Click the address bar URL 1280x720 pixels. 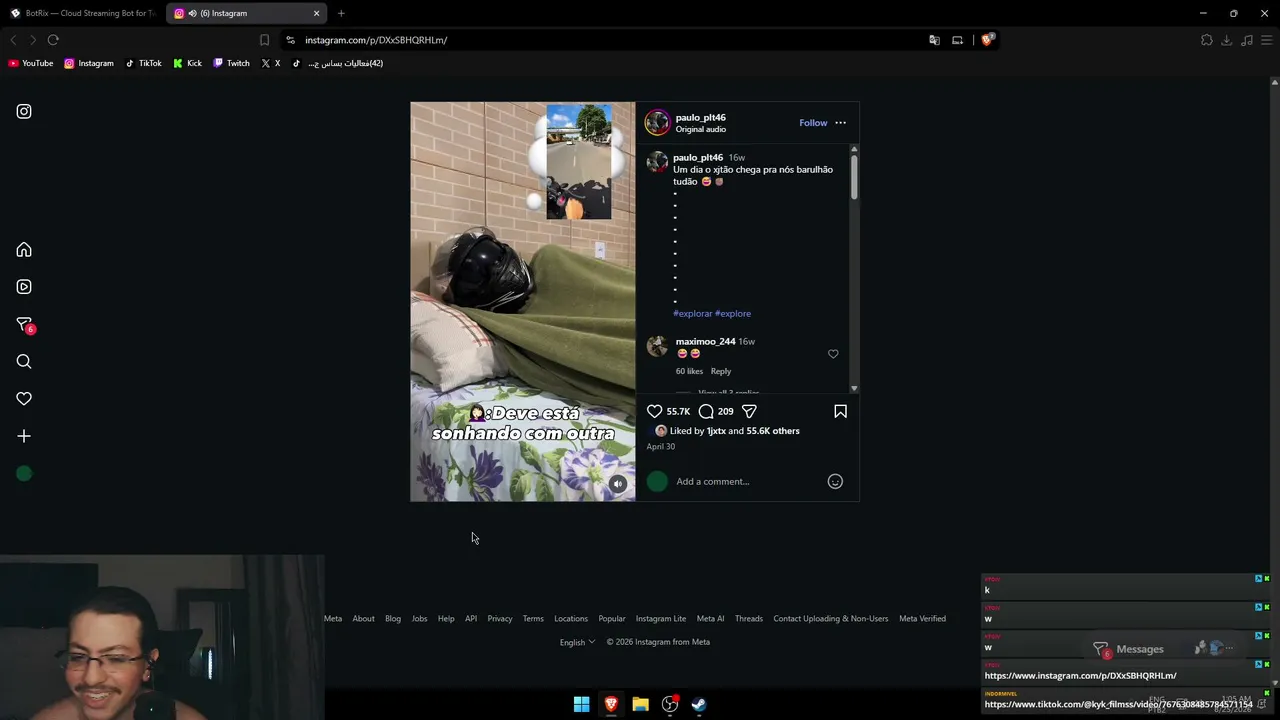[376, 40]
